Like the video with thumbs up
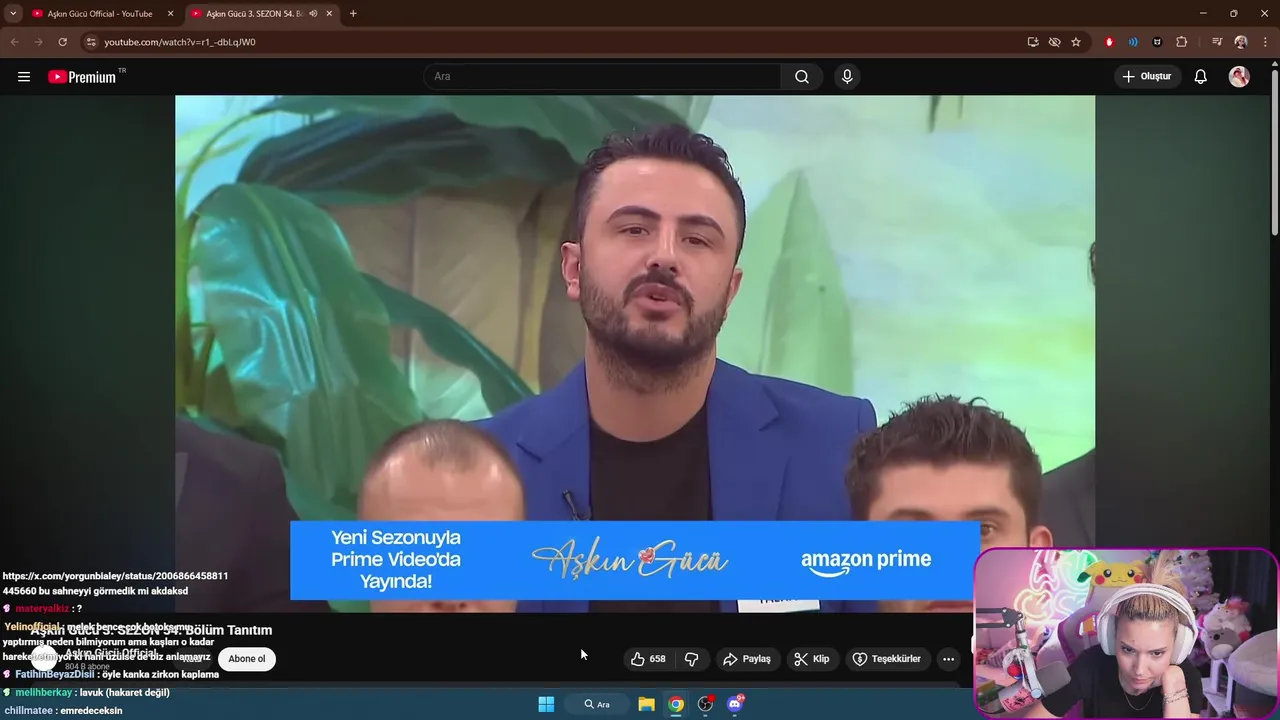Screen dimensions: 1280x720 (648, 659)
